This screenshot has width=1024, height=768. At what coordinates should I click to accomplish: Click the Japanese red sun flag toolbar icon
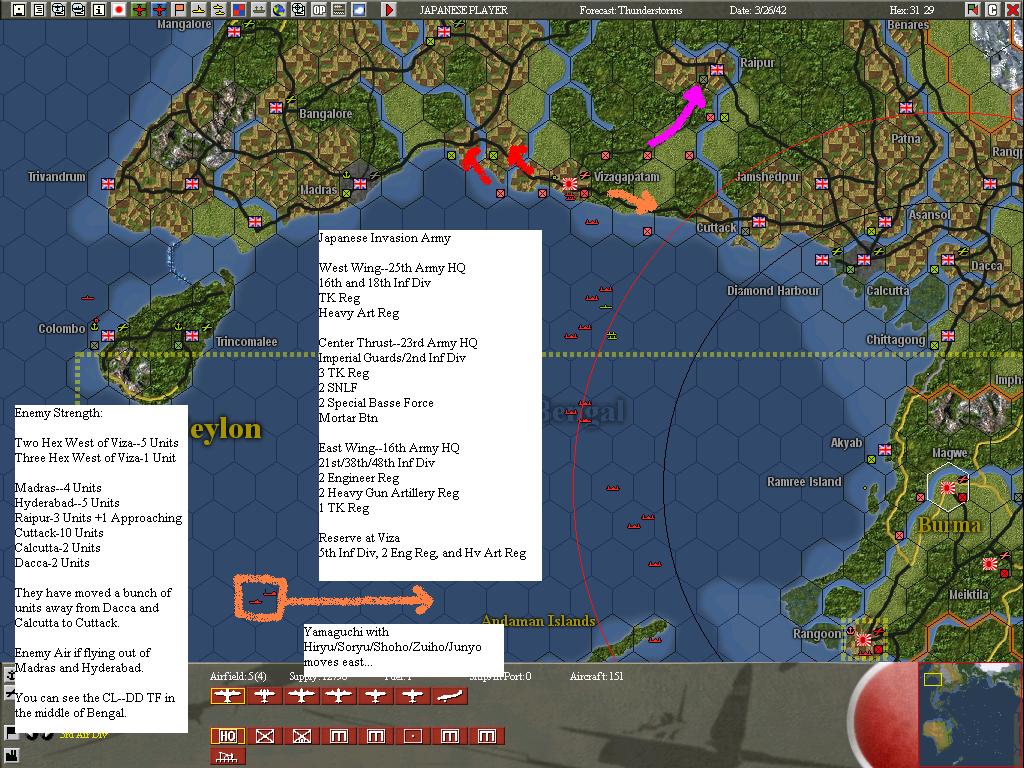click(119, 10)
